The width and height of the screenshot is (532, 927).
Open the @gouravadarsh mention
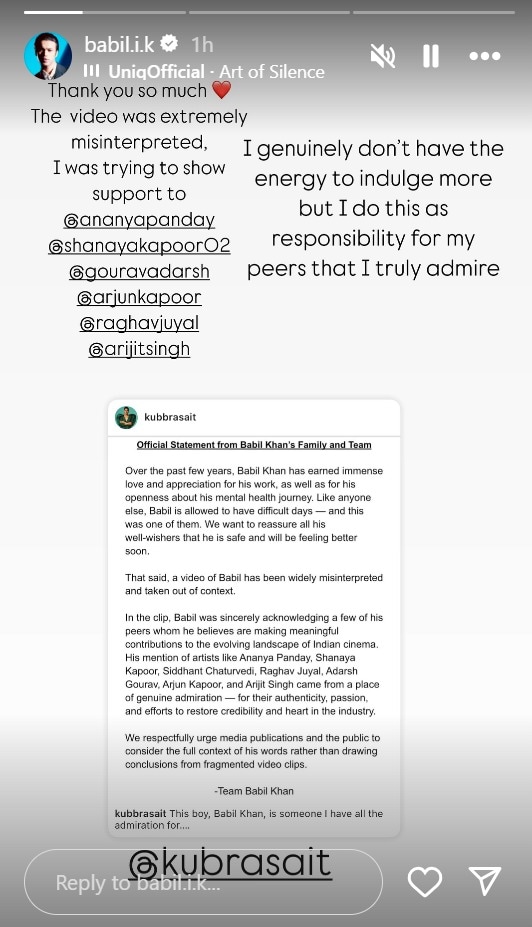tap(139, 271)
